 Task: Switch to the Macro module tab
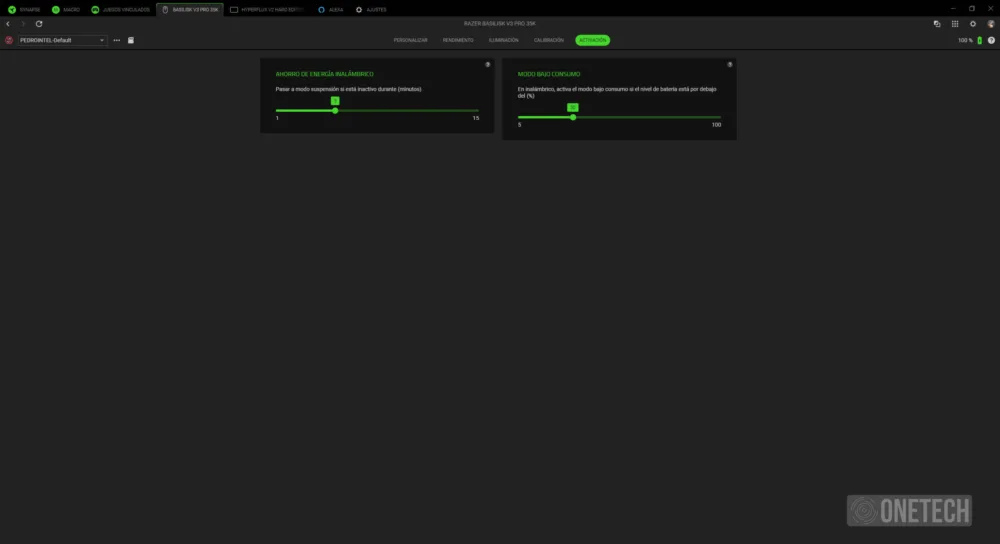click(x=66, y=10)
